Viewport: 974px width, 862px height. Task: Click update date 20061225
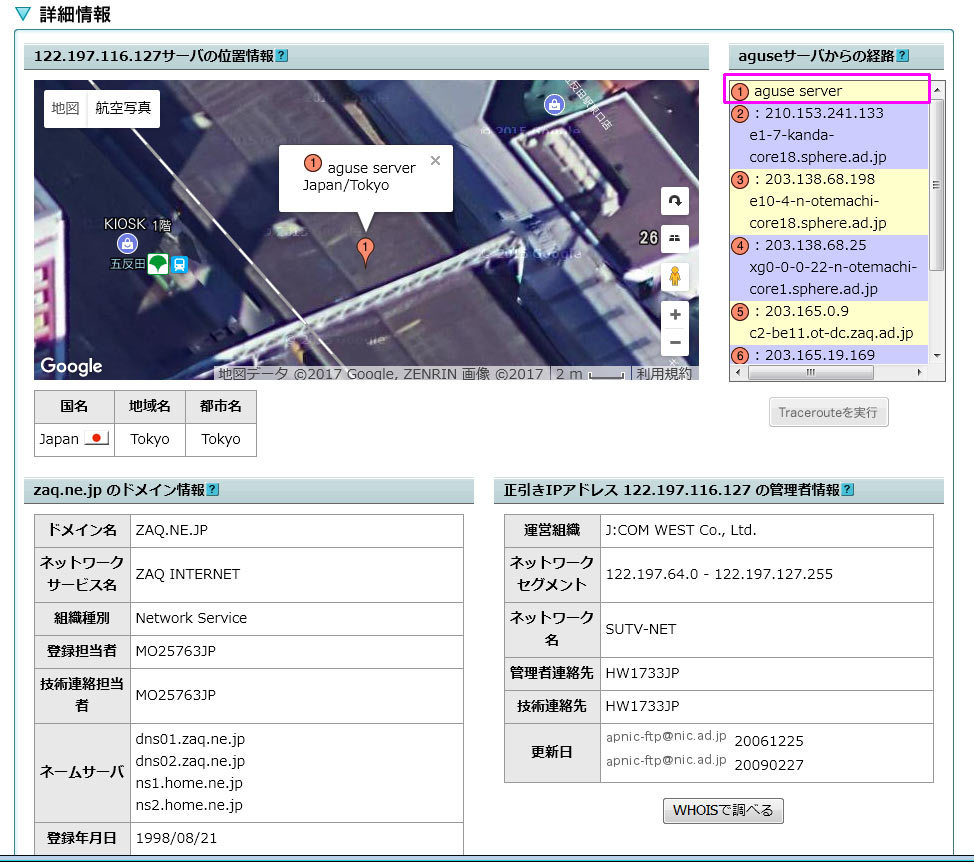pos(769,742)
